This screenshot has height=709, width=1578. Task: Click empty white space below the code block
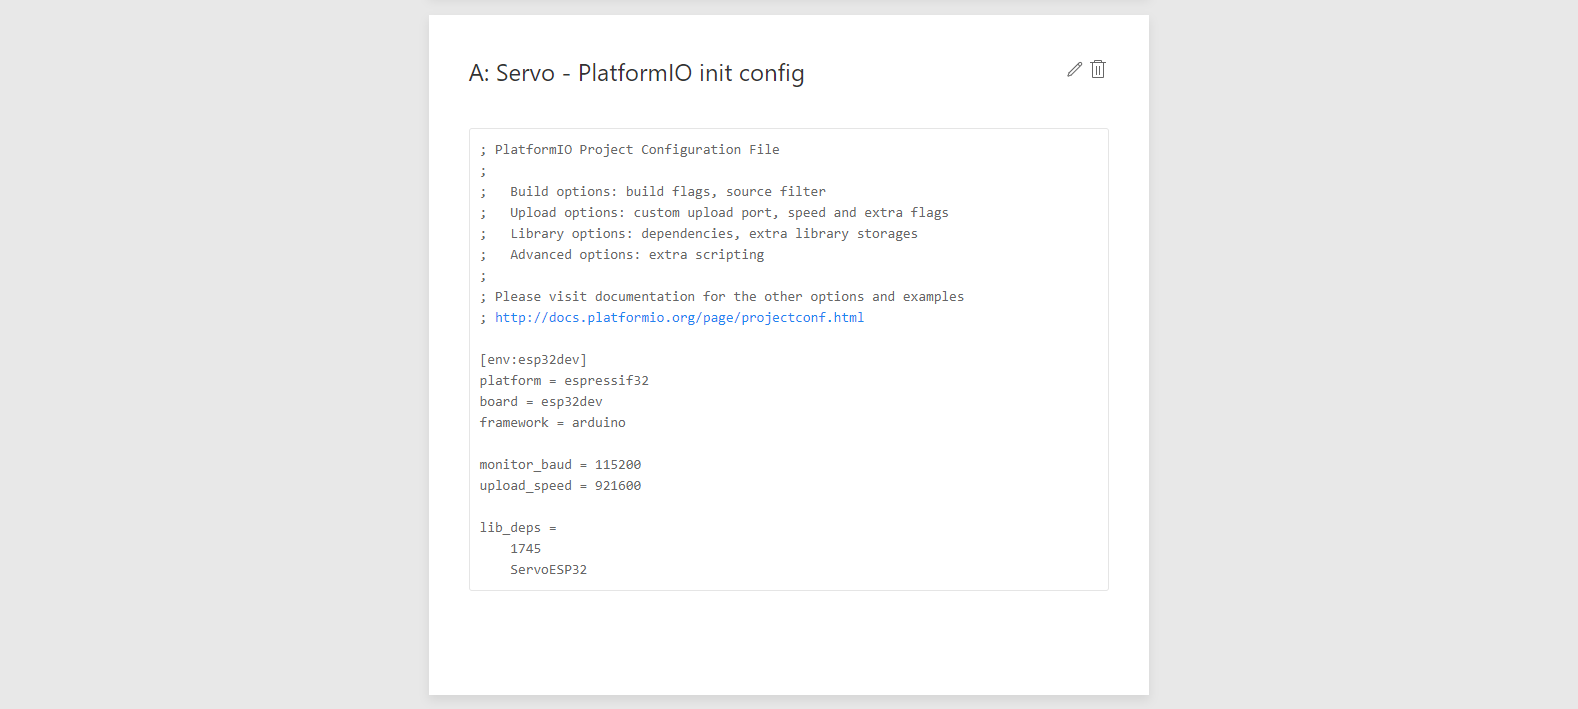pos(788,640)
